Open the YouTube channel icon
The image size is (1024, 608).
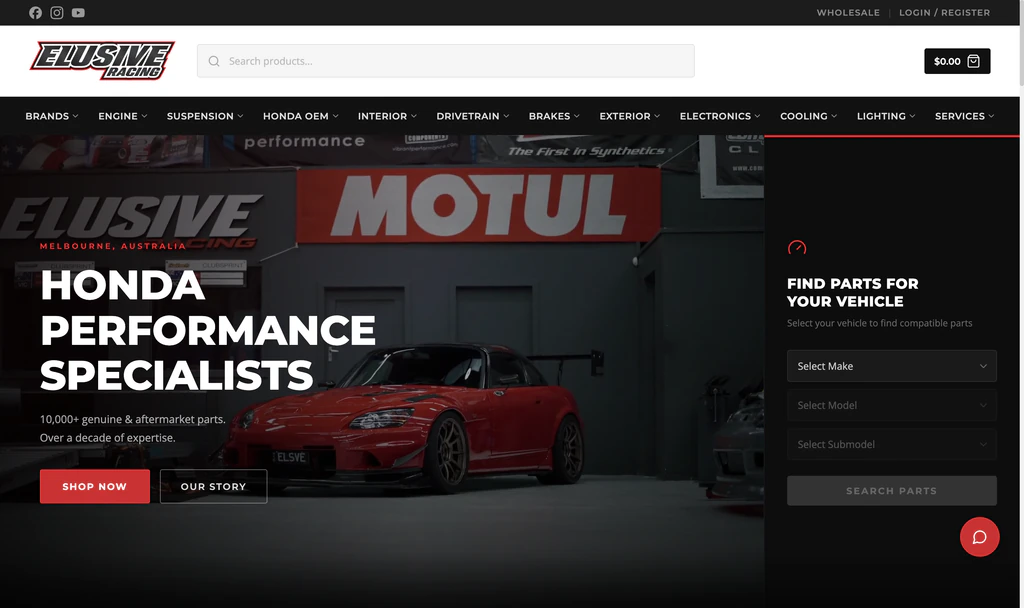78,12
